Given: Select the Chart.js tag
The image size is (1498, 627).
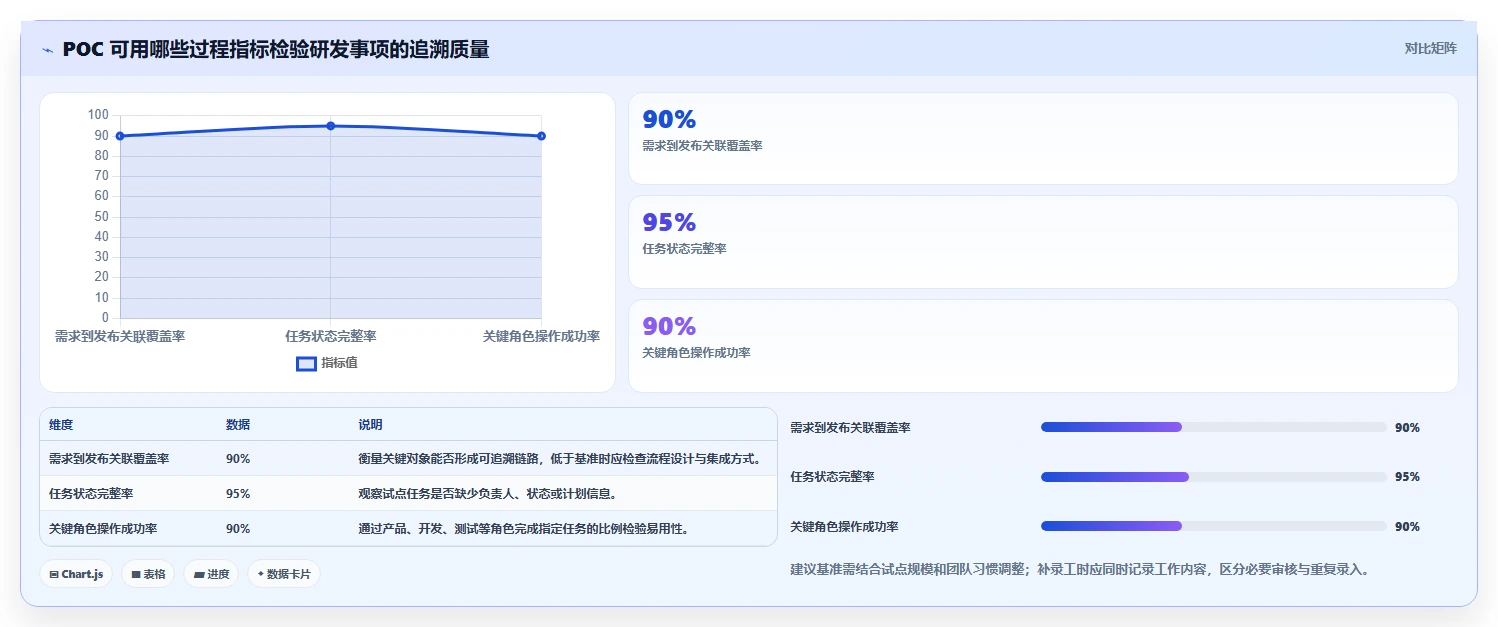Looking at the screenshot, I should [x=76, y=574].
